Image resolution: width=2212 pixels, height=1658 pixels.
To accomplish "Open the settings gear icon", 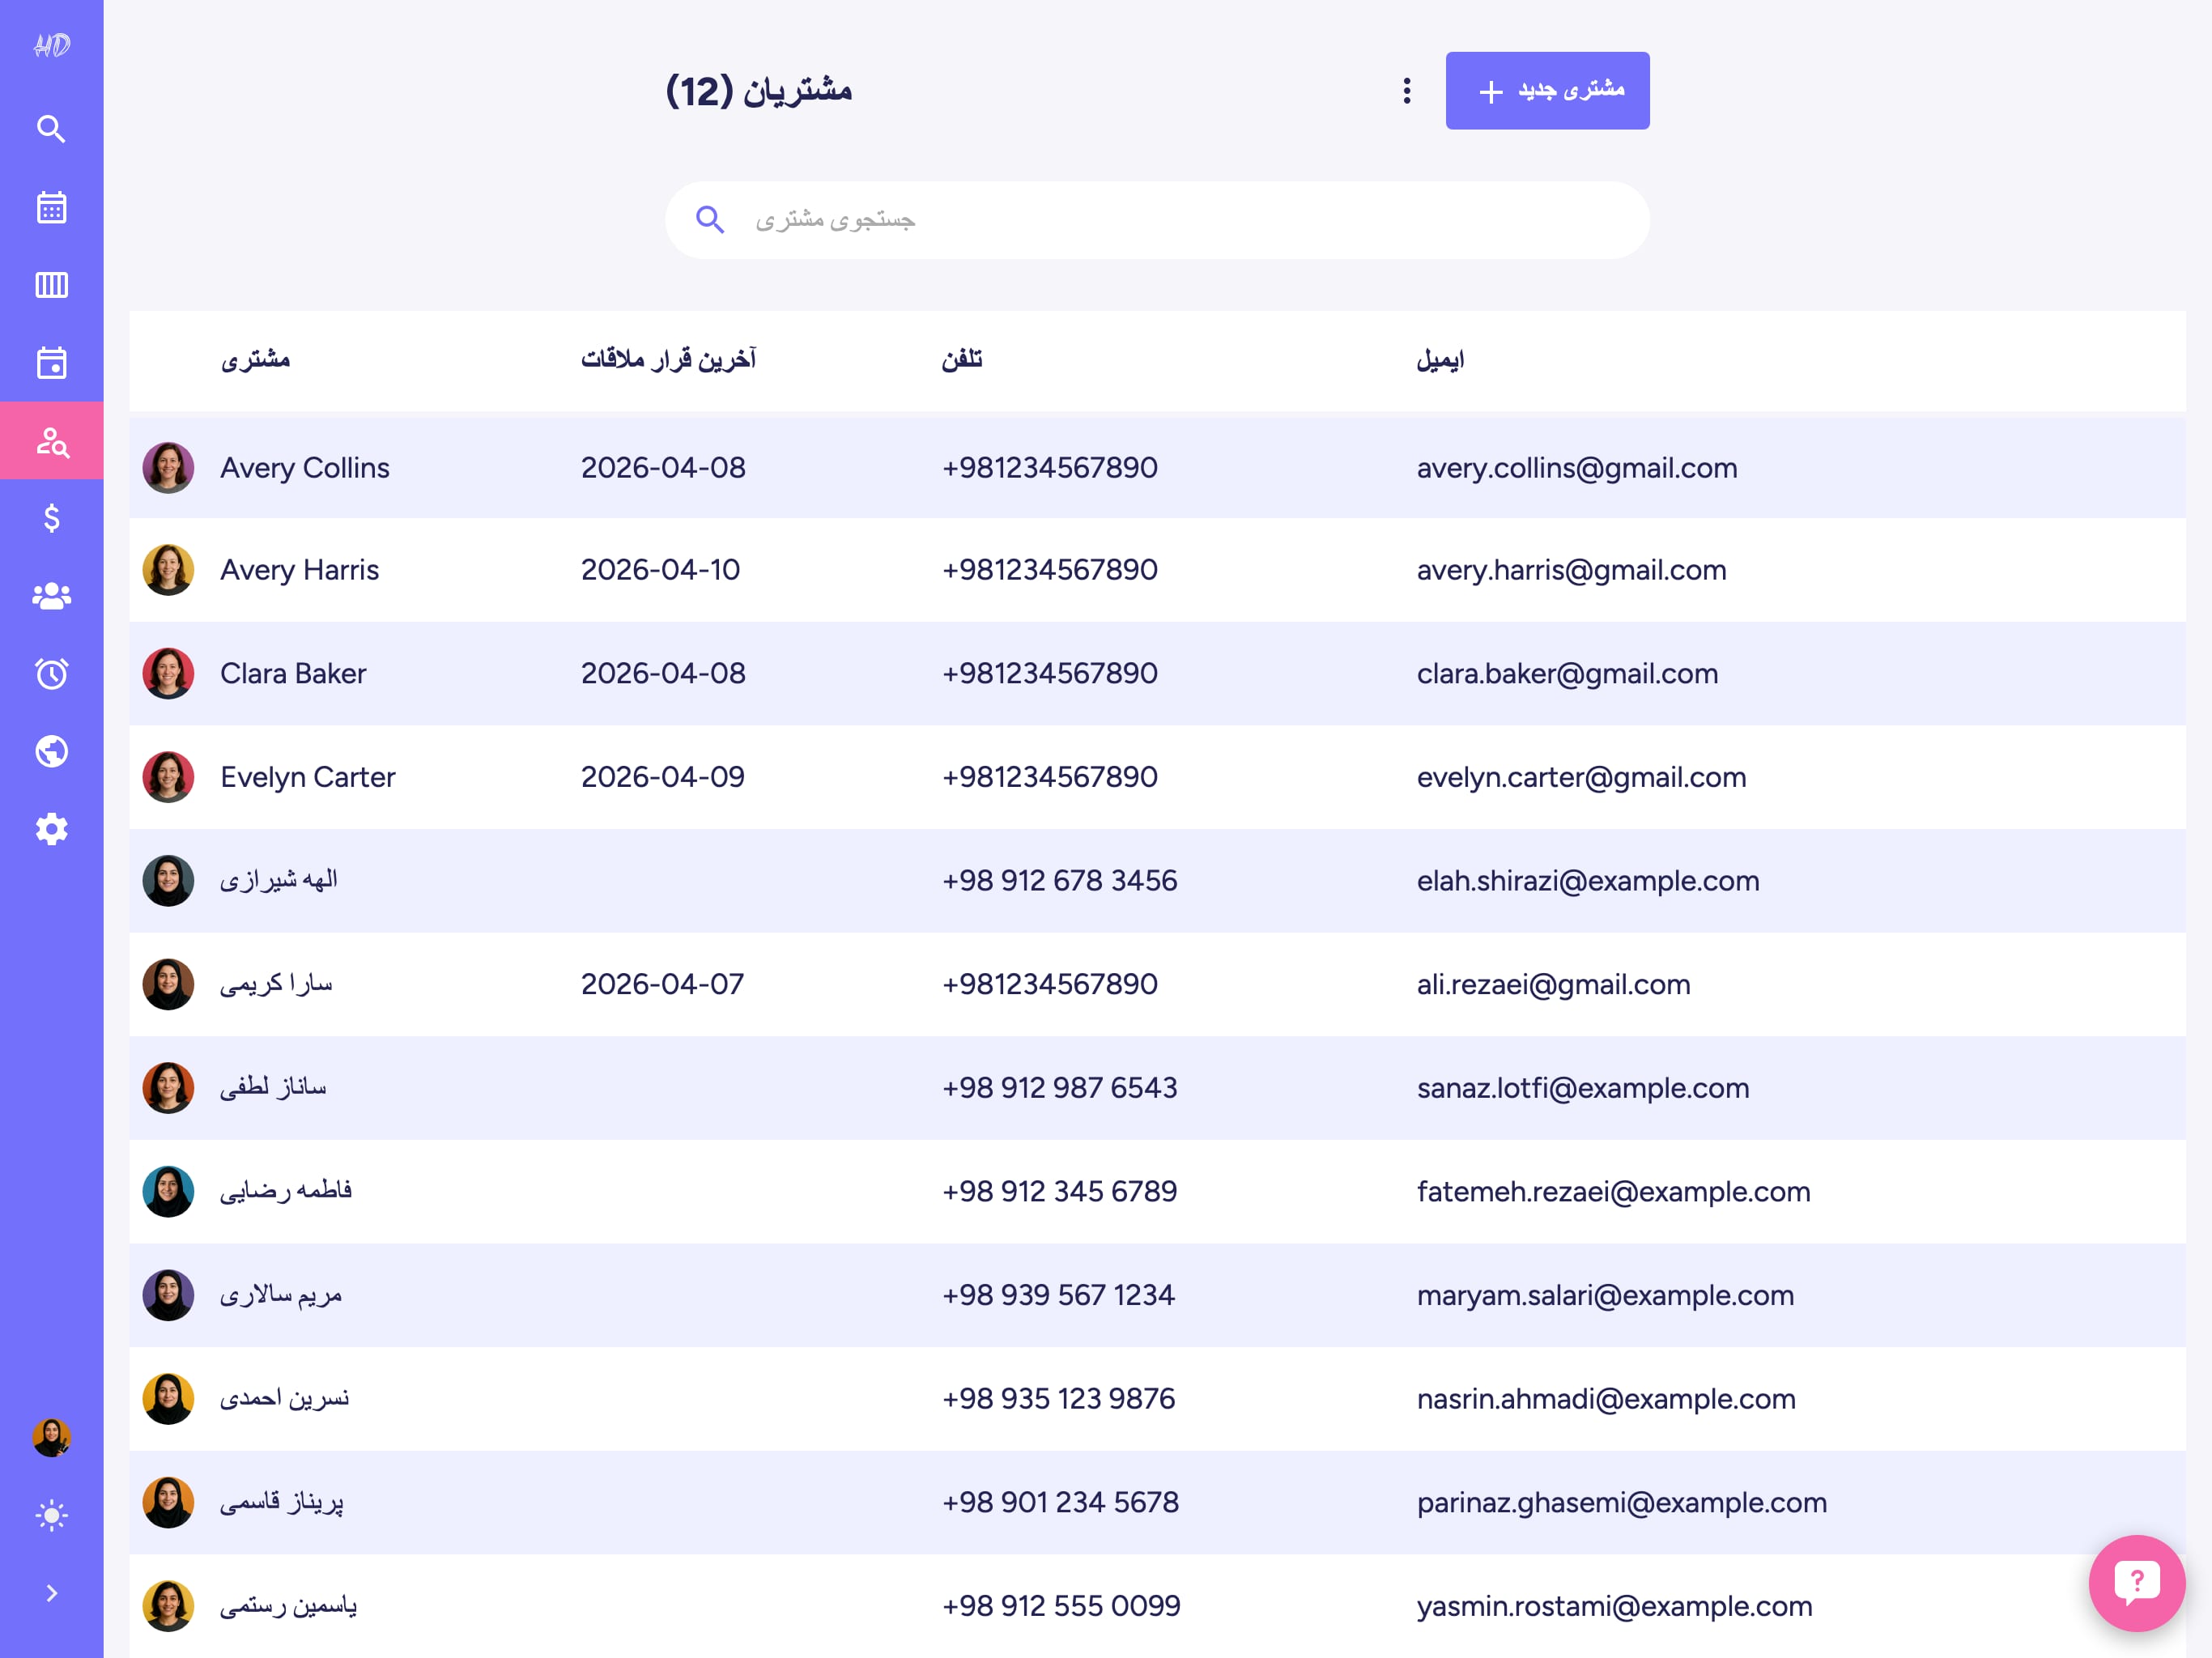I will pyautogui.click(x=51, y=829).
